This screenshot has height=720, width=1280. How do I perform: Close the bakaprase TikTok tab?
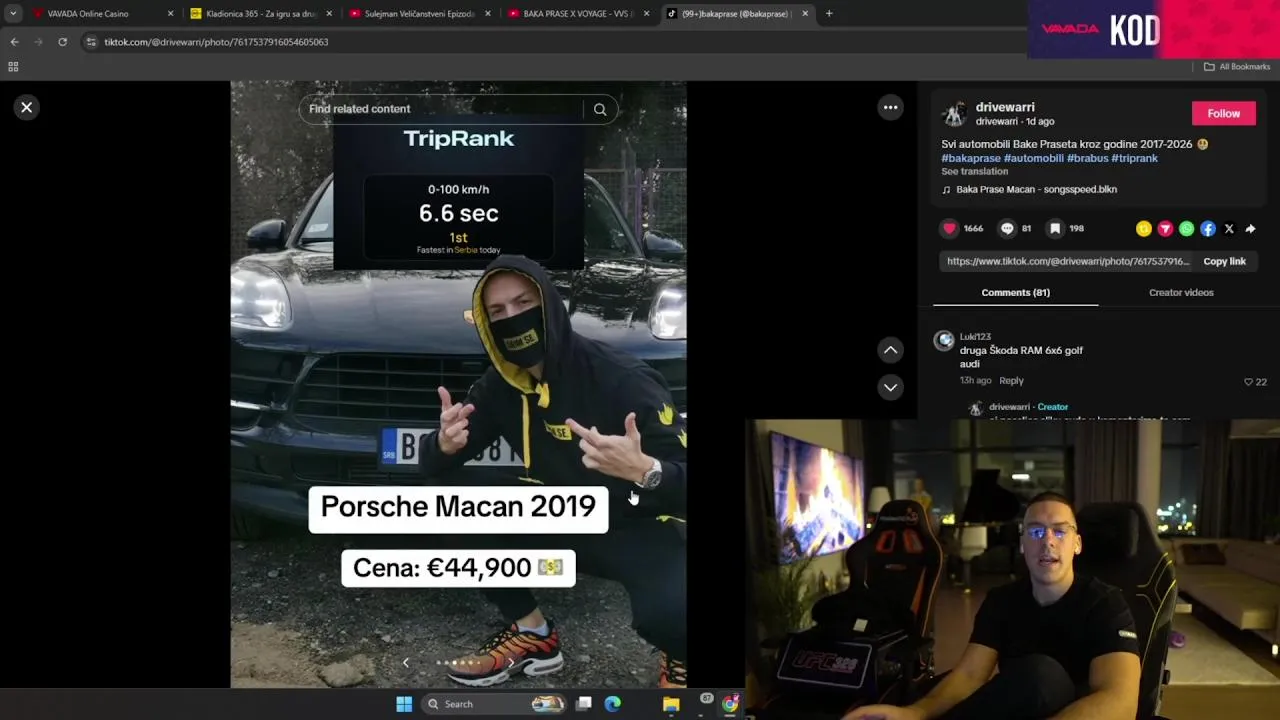pyautogui.click(x=805, y=14)
